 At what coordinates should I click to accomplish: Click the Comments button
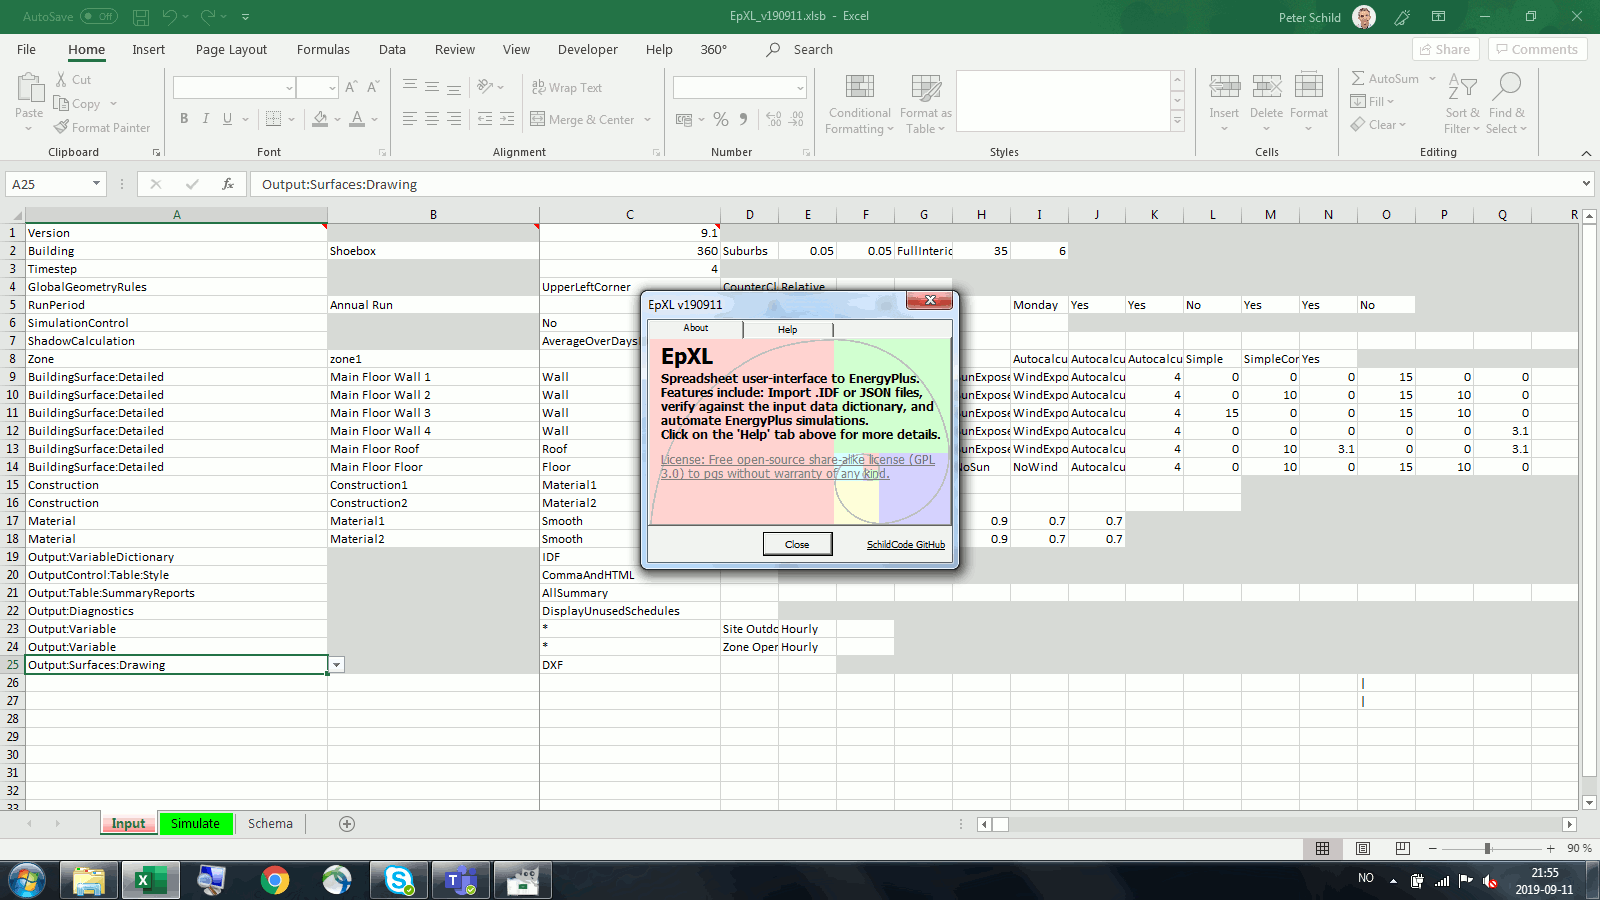point(1537,50)
